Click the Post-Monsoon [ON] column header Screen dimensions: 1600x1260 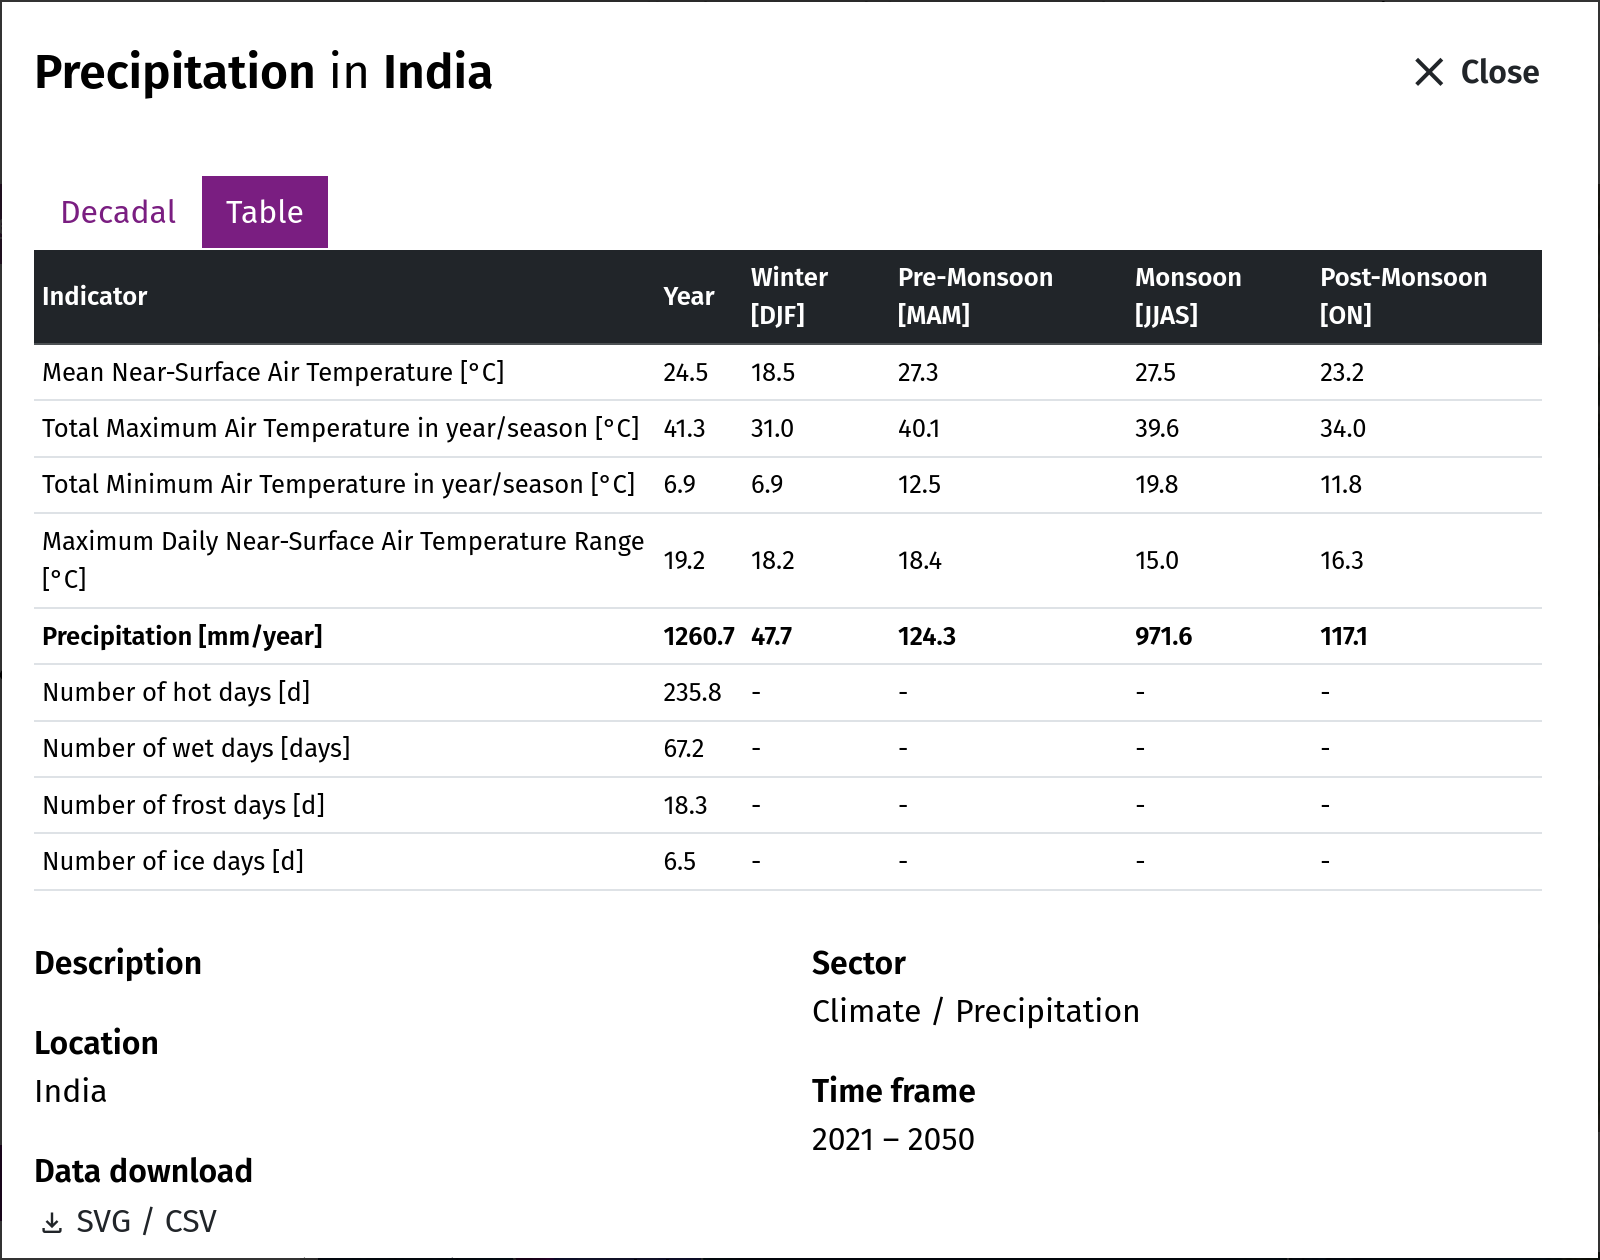pyautogui.click(x=1403, y=296)
